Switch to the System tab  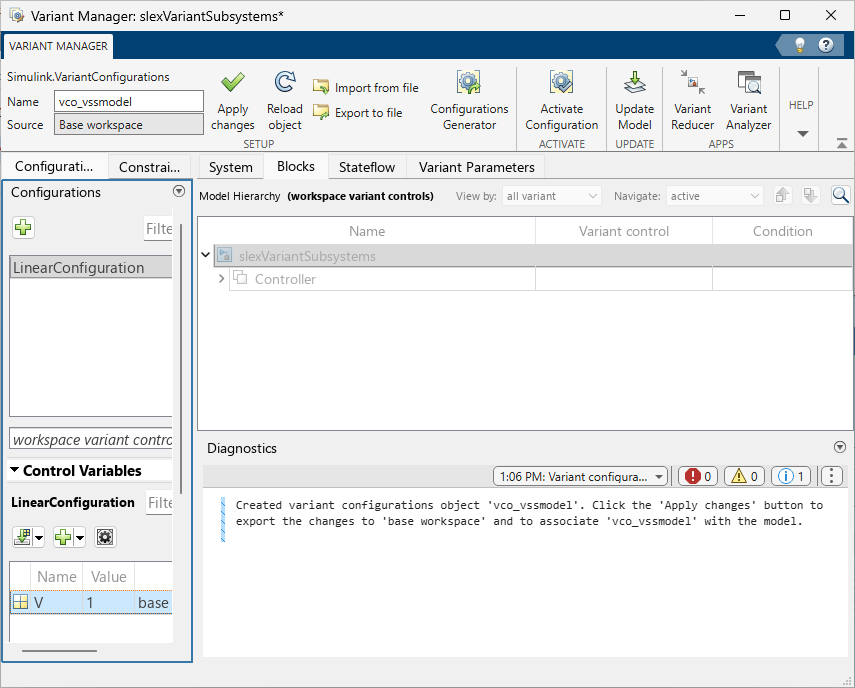coord(231,167)
